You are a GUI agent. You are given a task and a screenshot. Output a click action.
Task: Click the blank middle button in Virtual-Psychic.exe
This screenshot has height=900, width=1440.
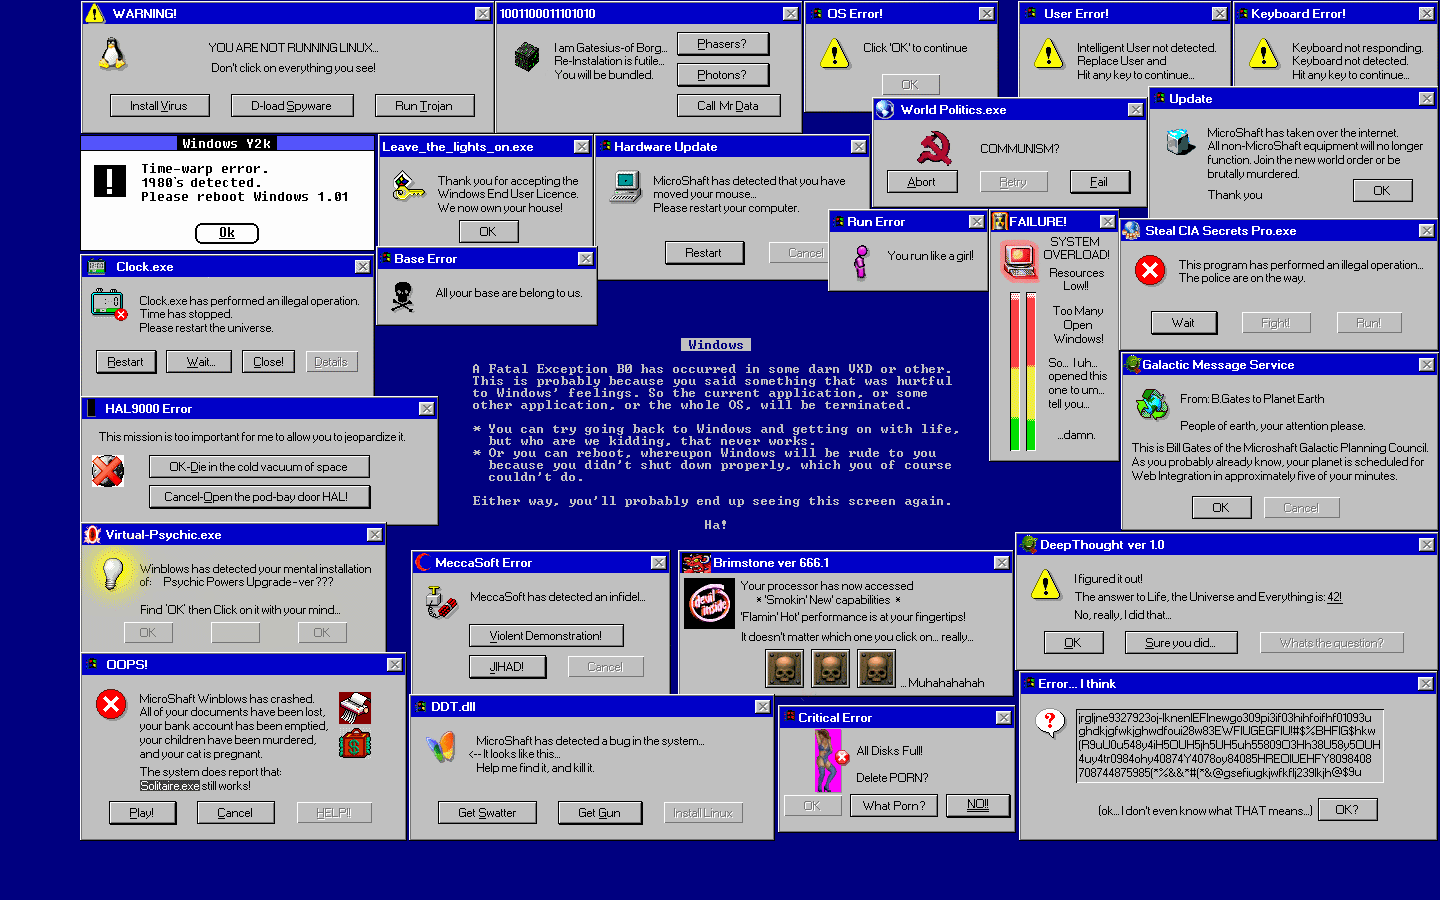235,633
